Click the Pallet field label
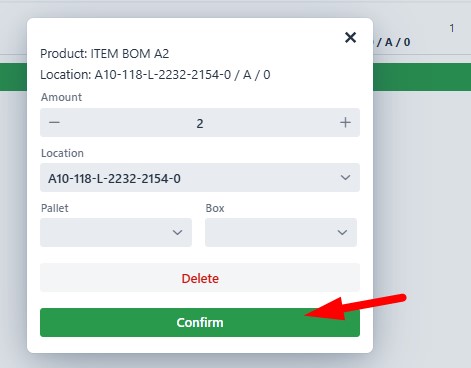 (55, 208)
